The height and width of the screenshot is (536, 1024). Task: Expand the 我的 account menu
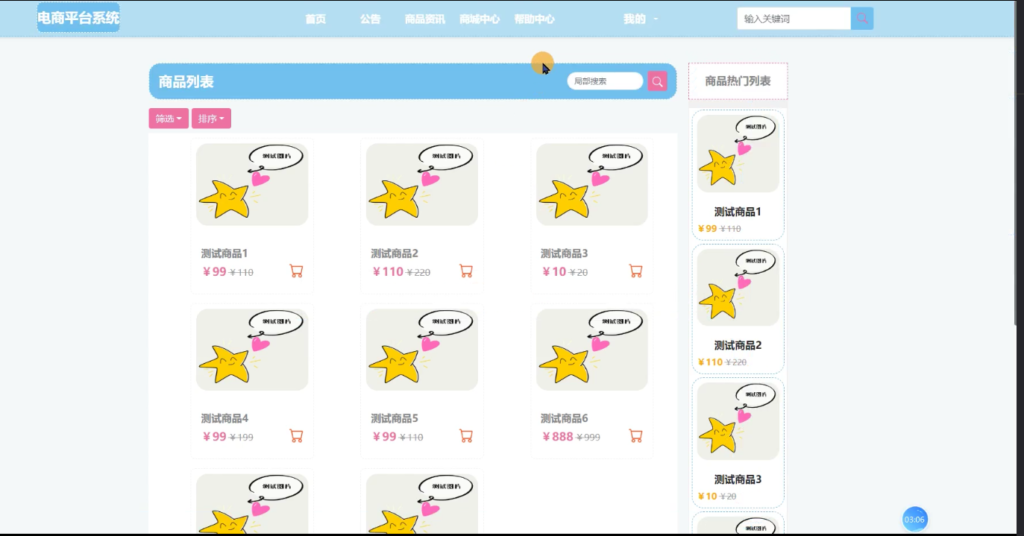pos(640,19)
